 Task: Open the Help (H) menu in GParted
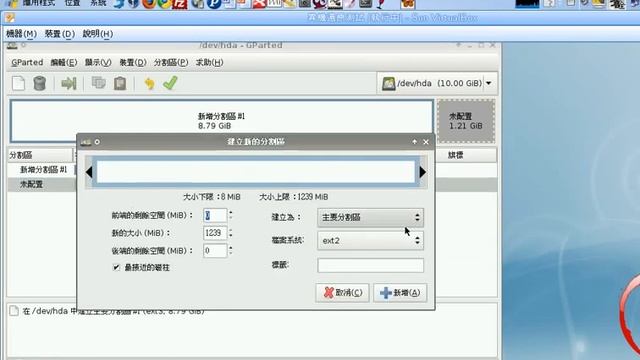click(209, 62)
